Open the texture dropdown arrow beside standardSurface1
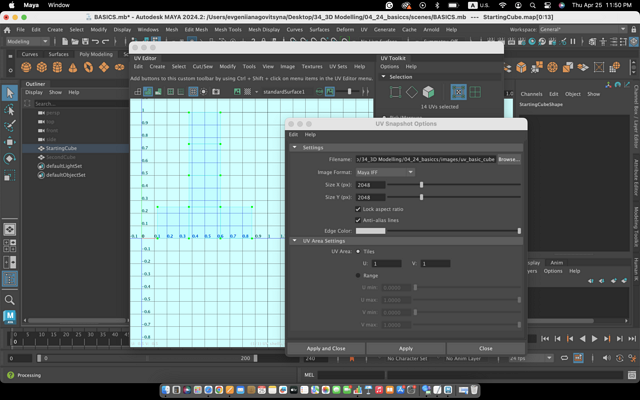The width and height of the screenshot is (640, 400). [x=256, y=92]
